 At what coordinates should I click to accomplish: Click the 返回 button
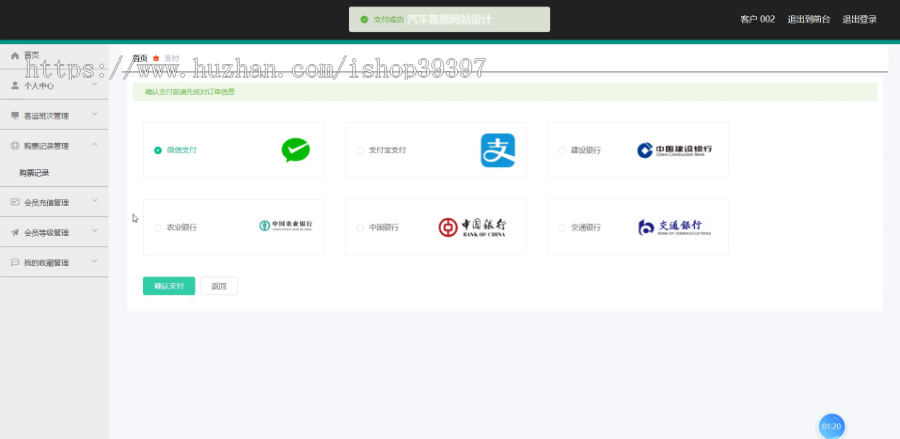coord(219,286)
